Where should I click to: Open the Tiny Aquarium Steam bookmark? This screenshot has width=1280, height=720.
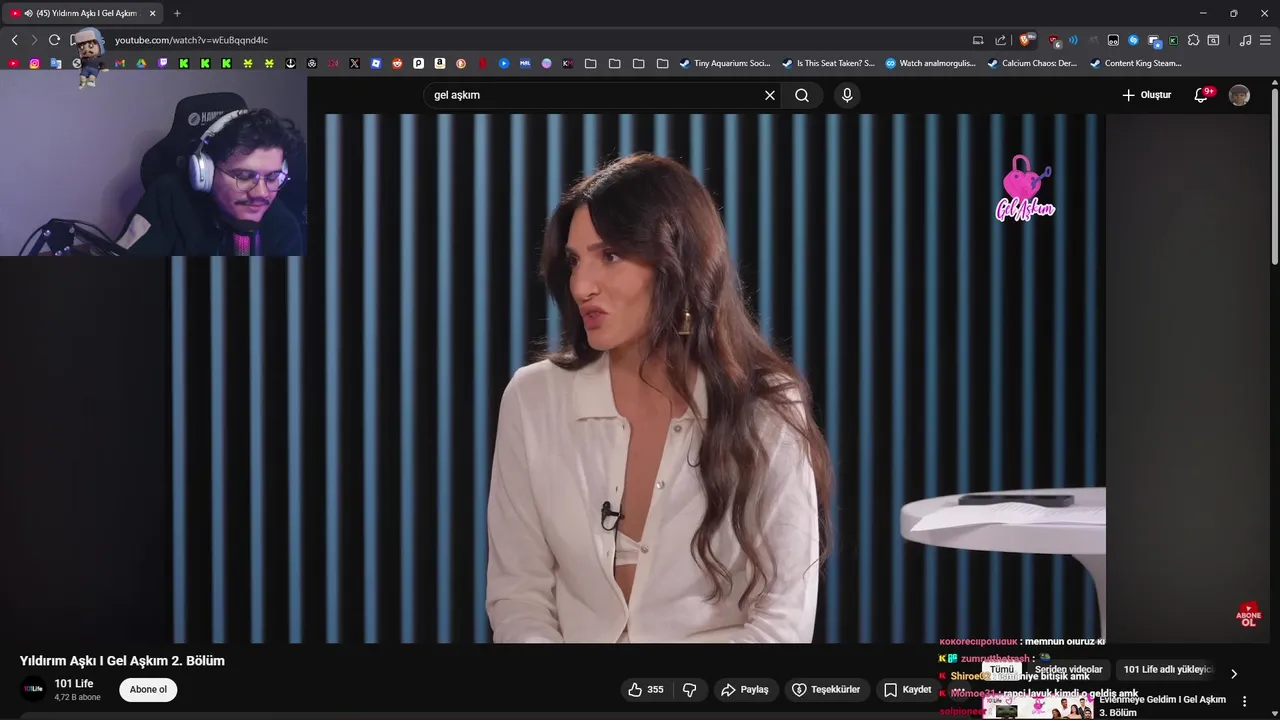pos(725,63)
